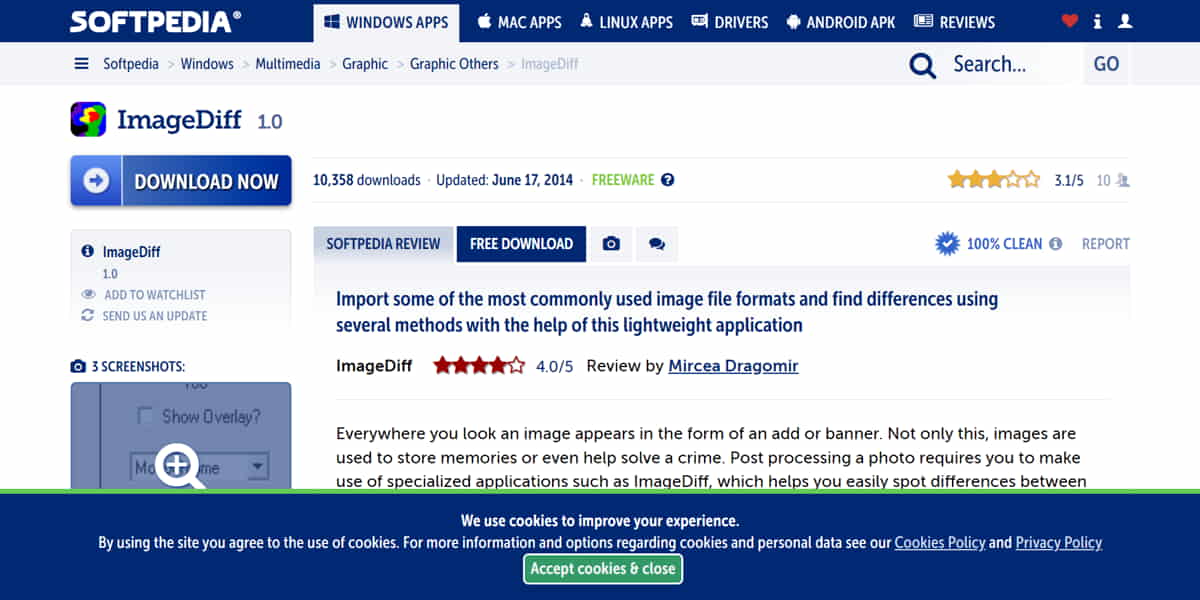
Task: Open the info page via the 'i' icon
Action: 1097,20
